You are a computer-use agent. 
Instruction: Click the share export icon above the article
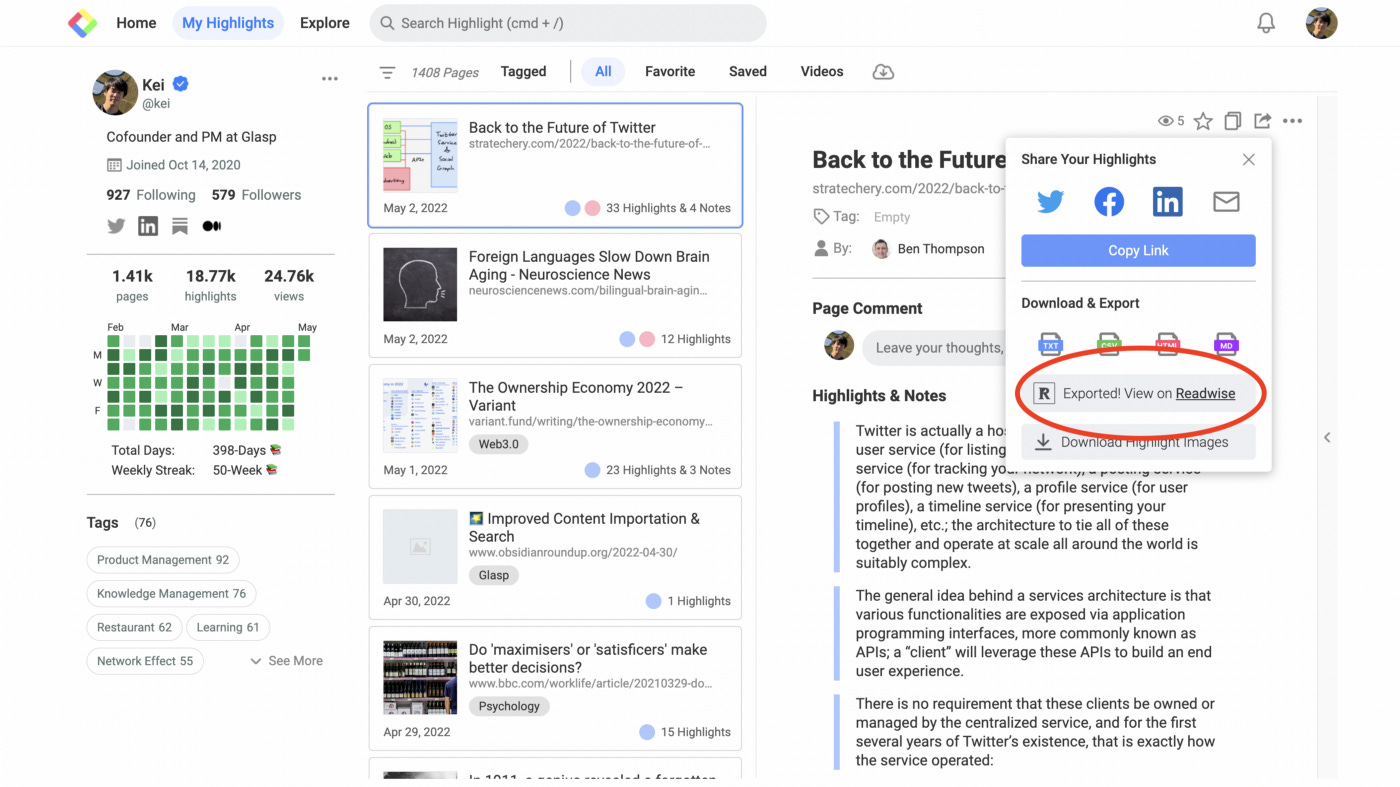point(1263,121)
